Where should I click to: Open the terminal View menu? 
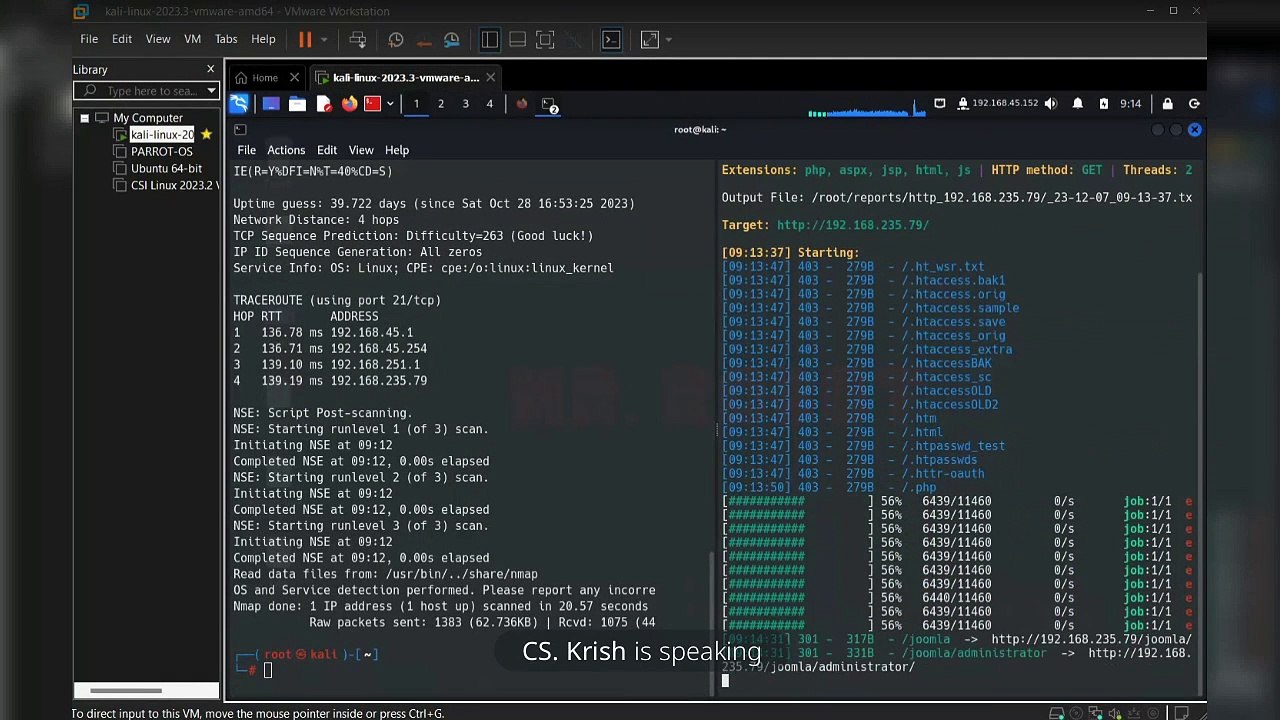point(361,150)
